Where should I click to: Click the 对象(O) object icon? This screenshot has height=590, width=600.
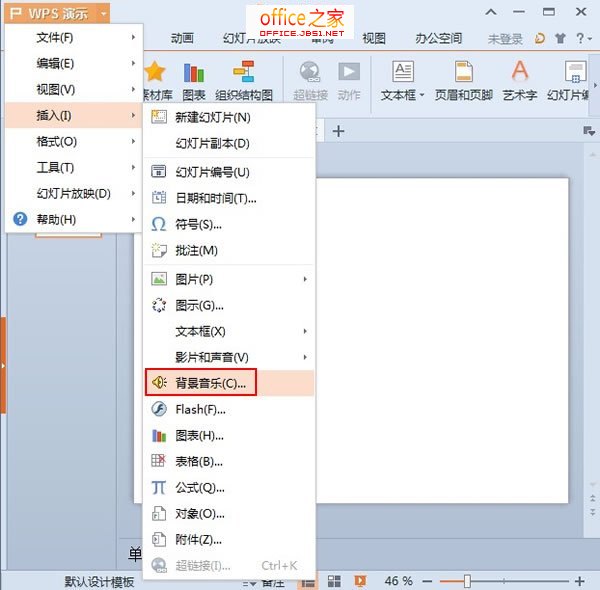point(159,513)
